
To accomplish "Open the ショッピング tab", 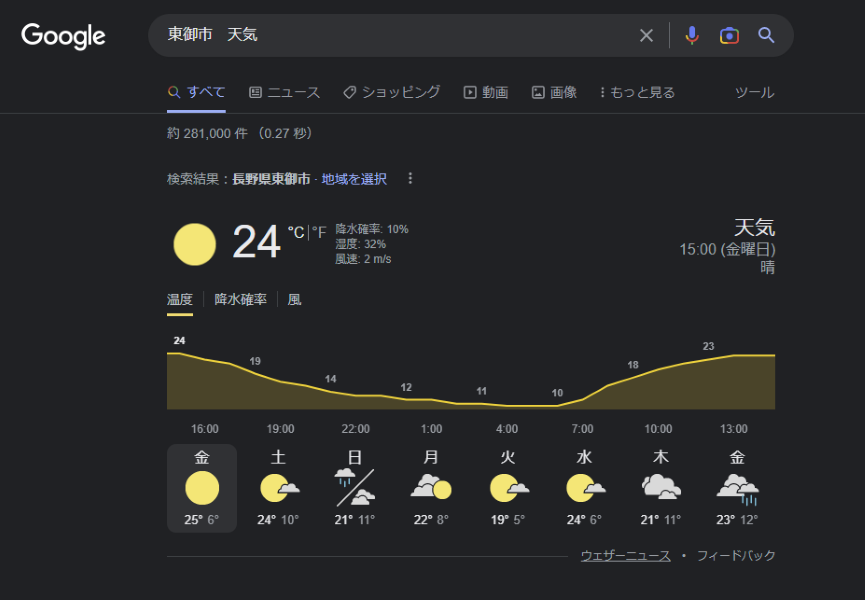I will pyautogui.click(x=391, y=92).
